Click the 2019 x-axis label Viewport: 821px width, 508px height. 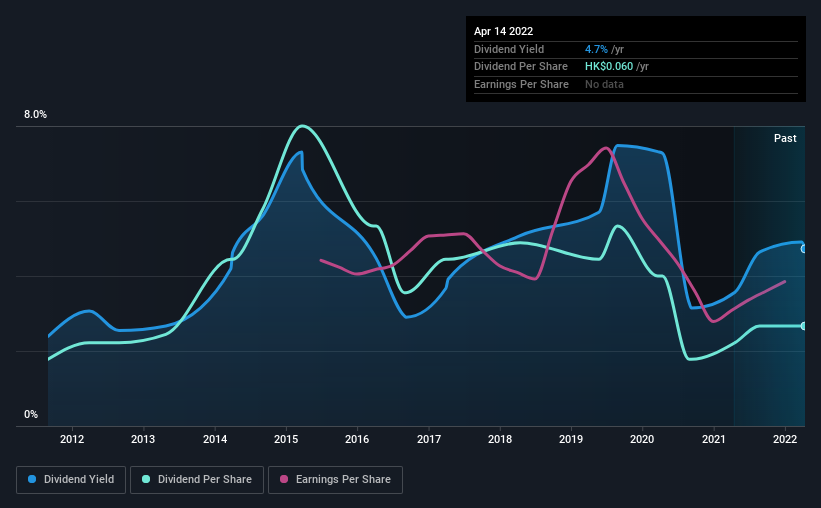click(x=571, y=439)
